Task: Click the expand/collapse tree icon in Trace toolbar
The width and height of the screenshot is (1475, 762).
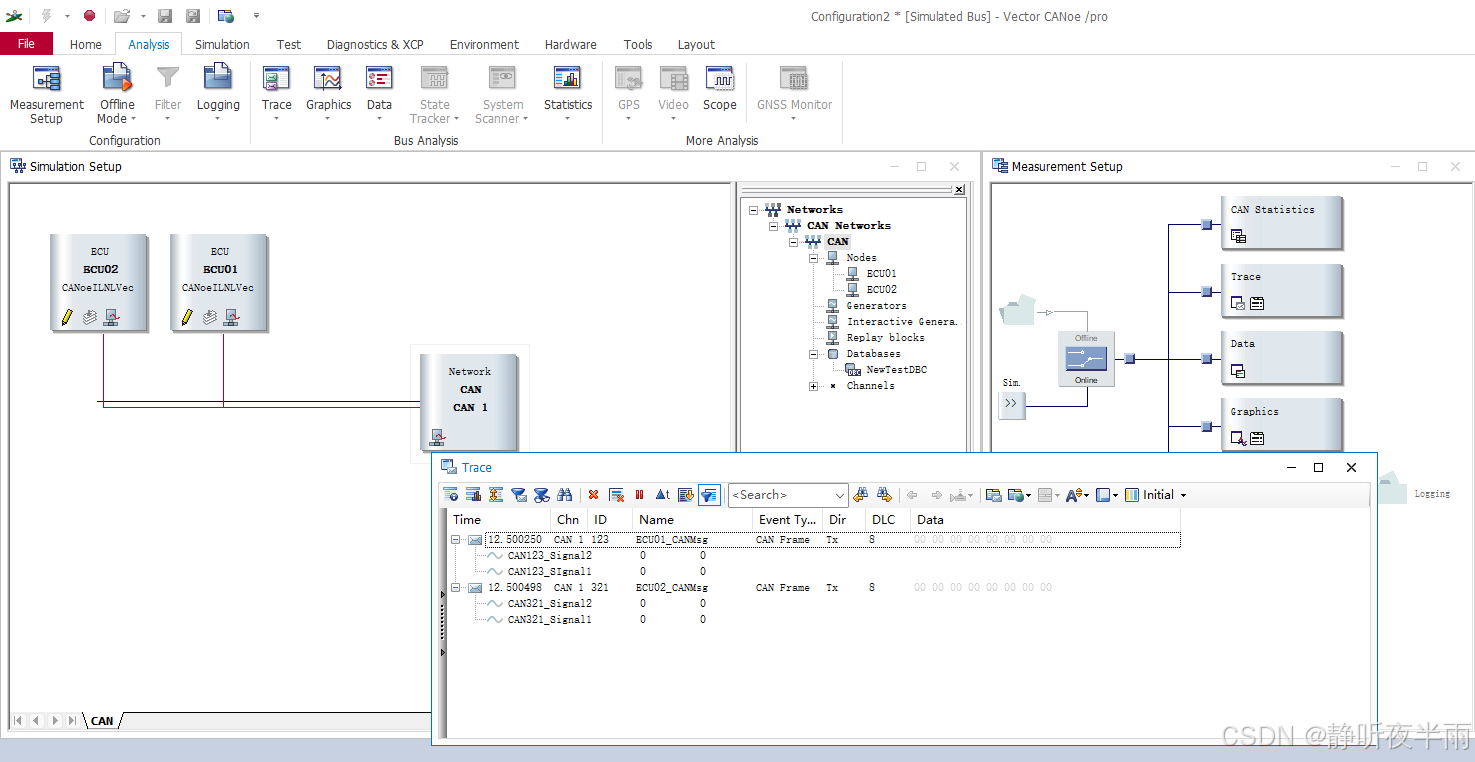Action: coord(496,495)
